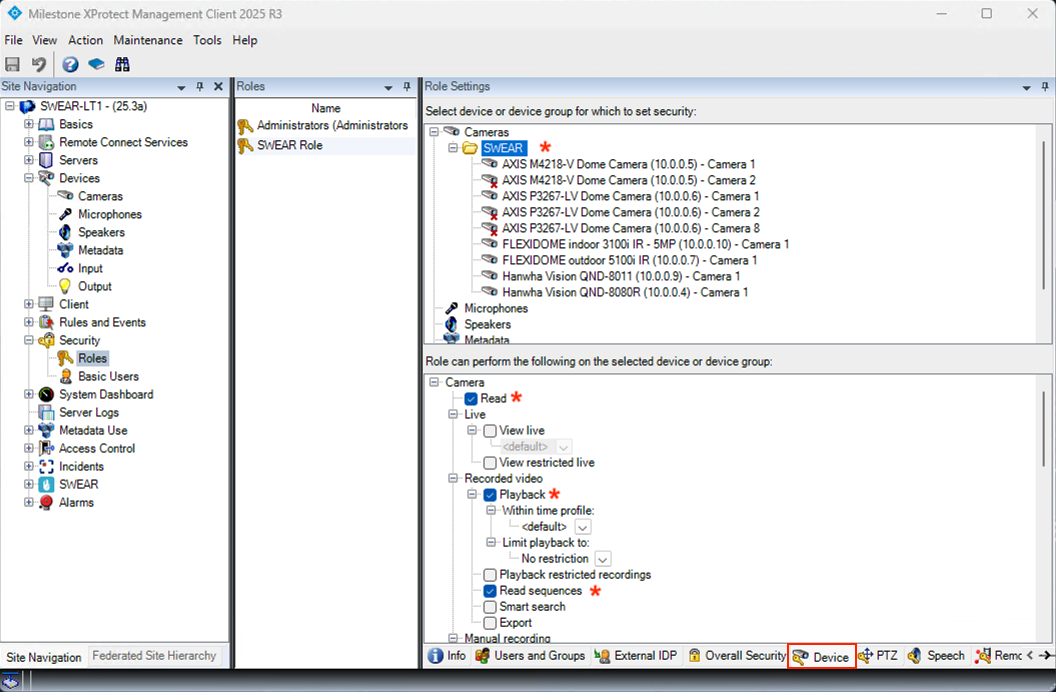Click the Undo toolbar icon
The image size is (1056, 692).
tap(39, 64)
